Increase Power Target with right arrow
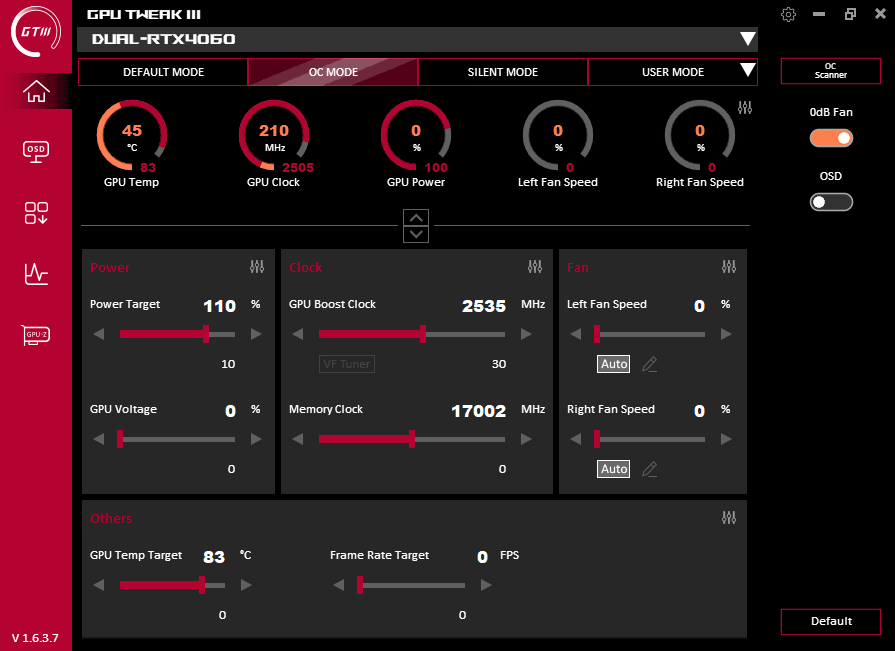 [x=256, y=334]
